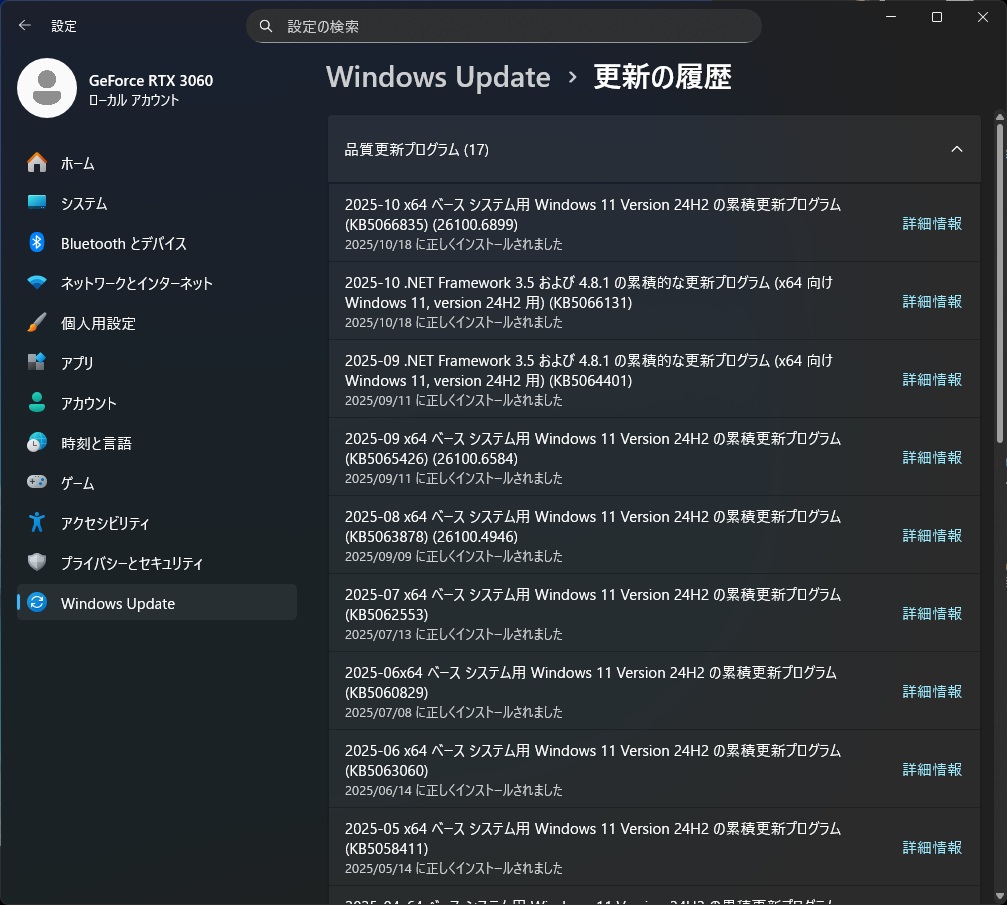Open 詳細情報 for KB5060829
This screenshot has width=1007, height=905.
point(932,692)
